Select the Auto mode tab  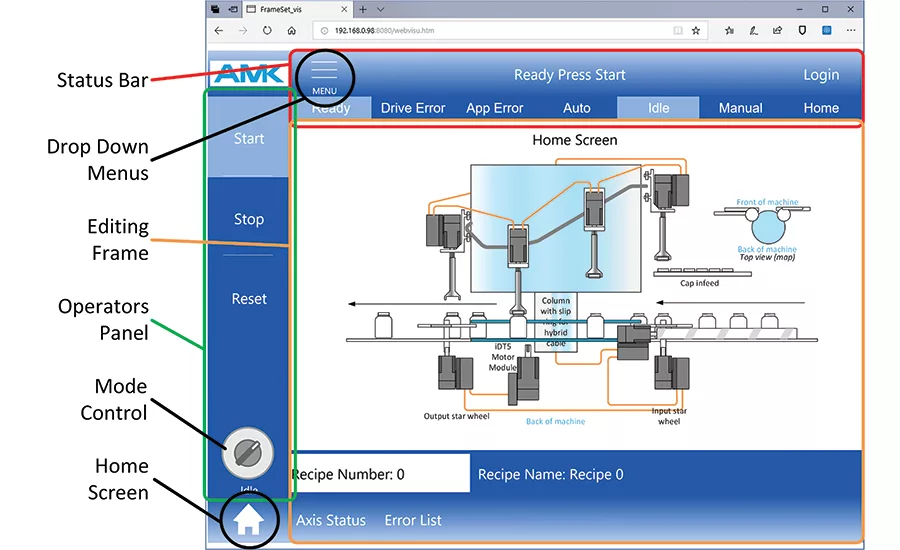(x=577, y=108)
